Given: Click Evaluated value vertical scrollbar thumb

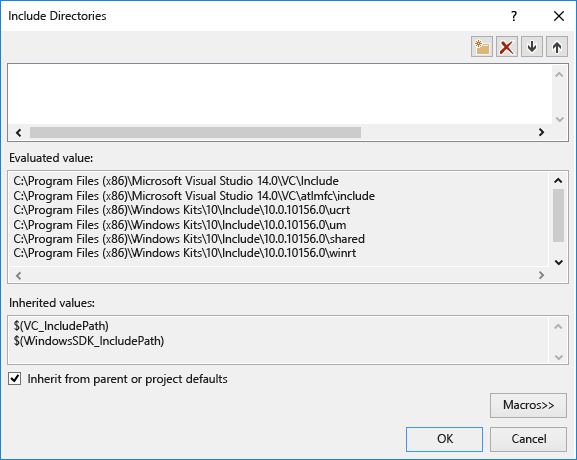Looking at the screenshot, I should 558,216.
